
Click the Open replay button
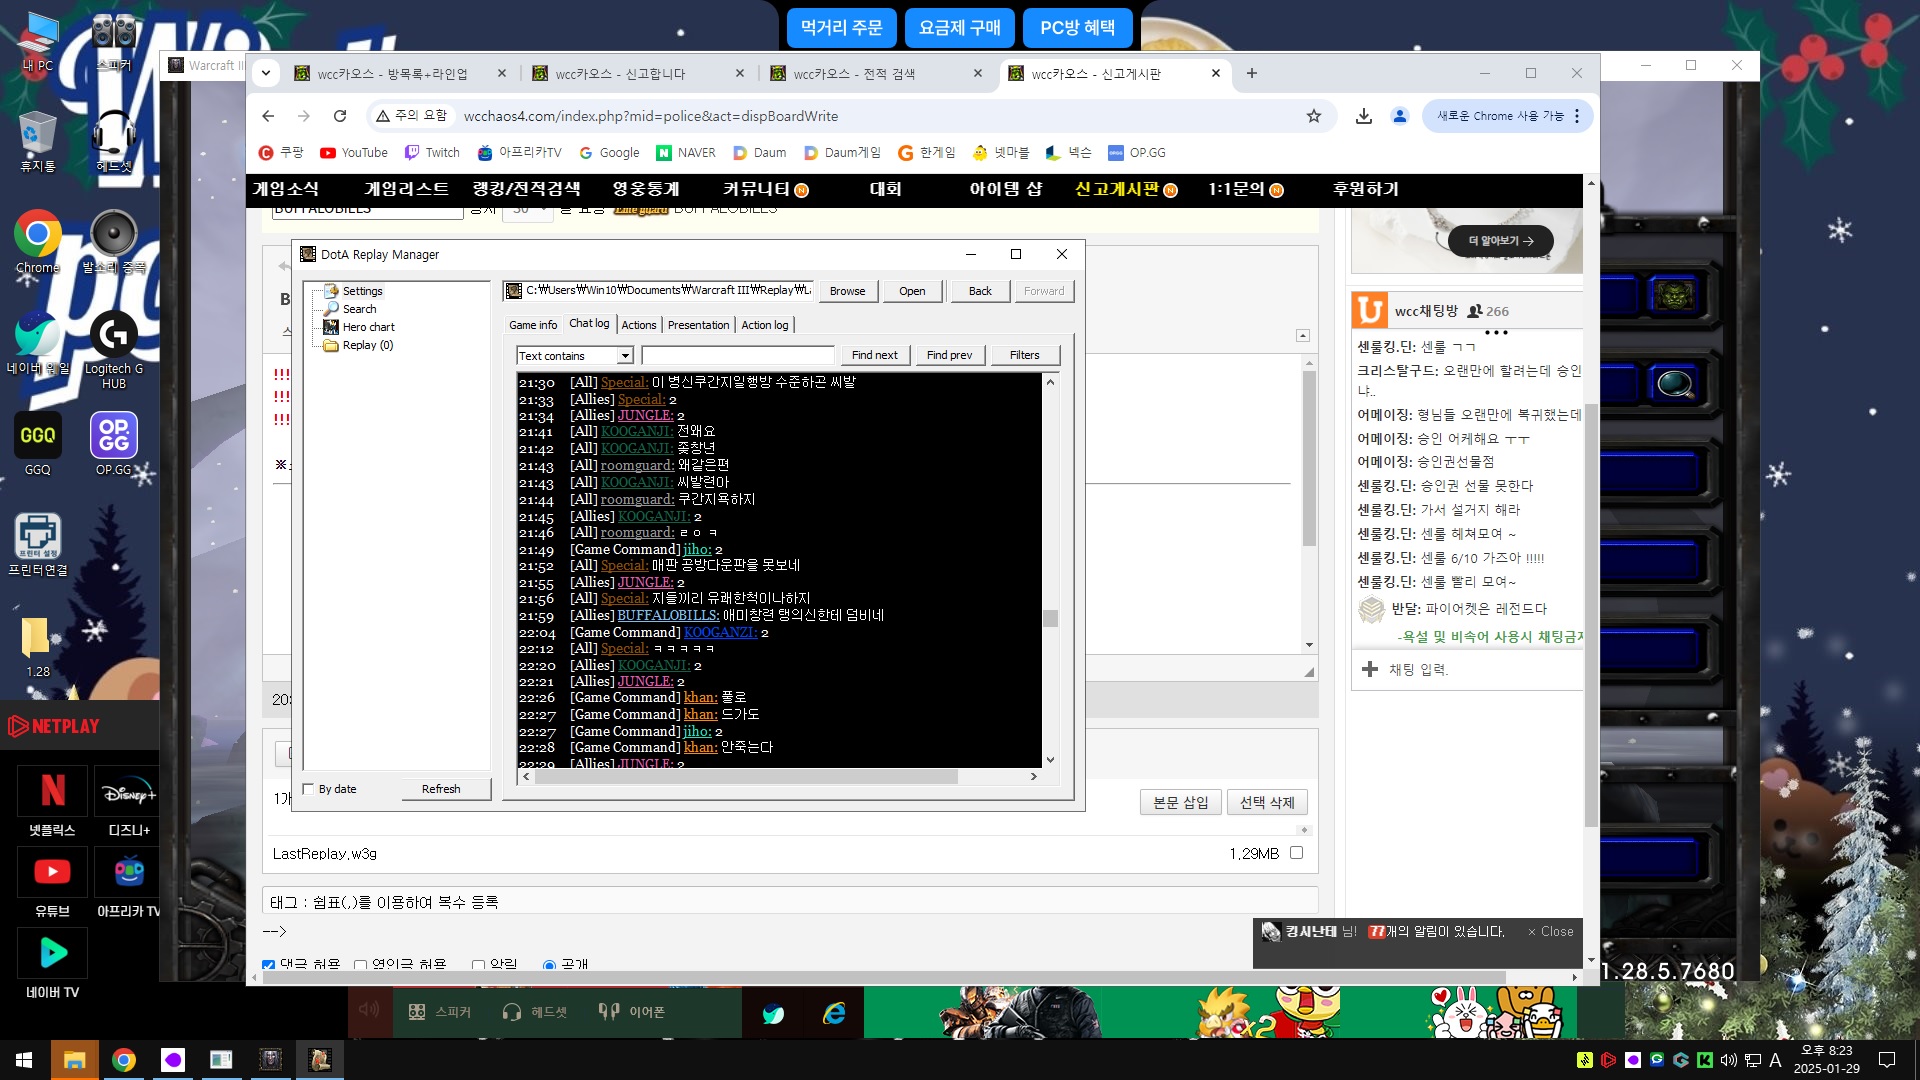[x=912, y=291]
